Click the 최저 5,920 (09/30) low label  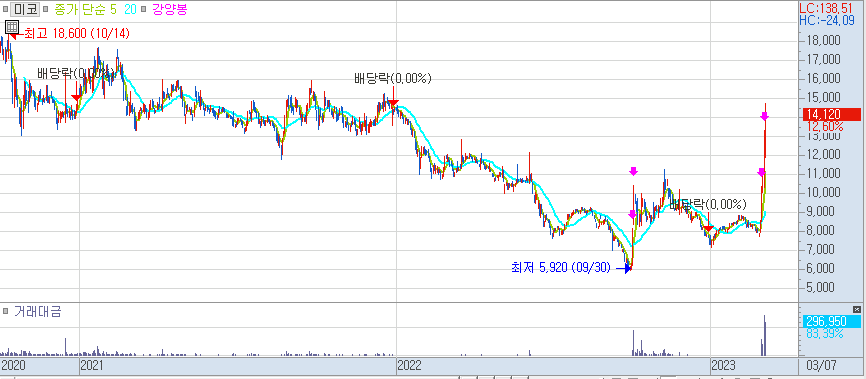(561, 269)
